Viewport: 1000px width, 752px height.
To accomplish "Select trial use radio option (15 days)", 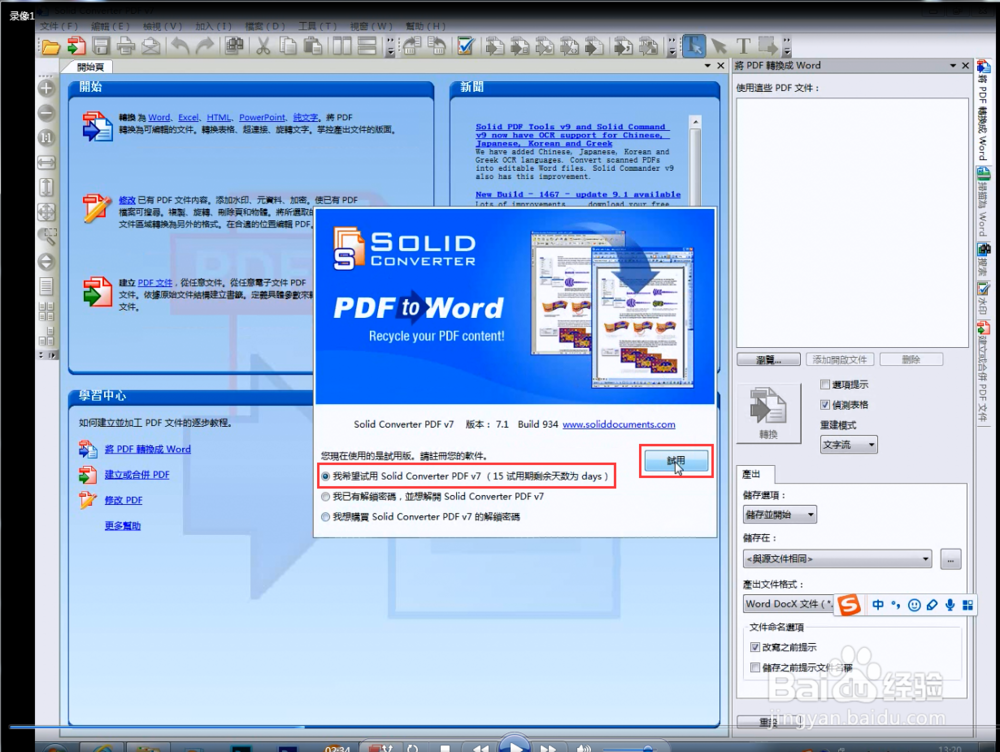I will tap(326, 476).
